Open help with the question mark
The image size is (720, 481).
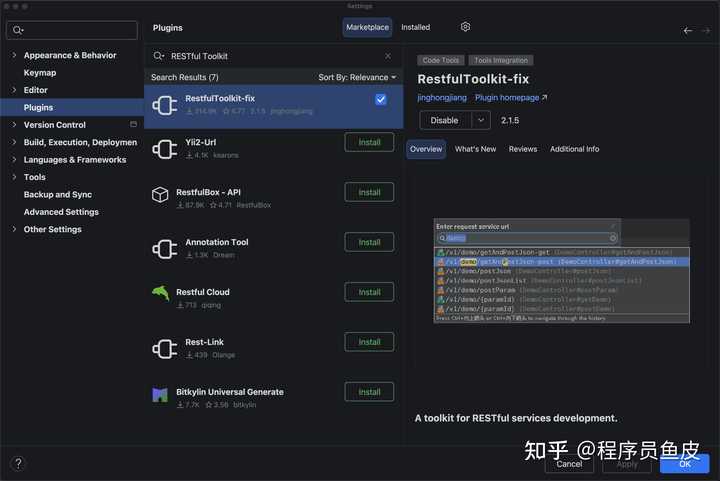tap(18, 463)
